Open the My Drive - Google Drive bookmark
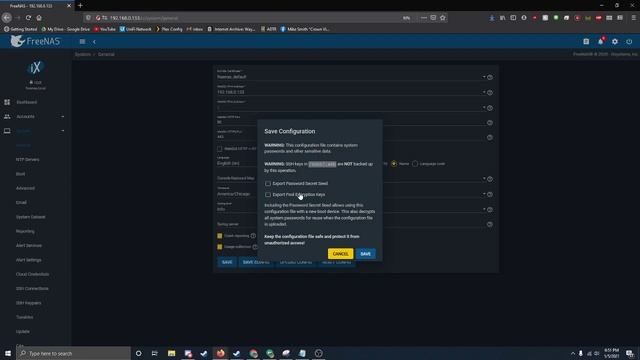Screen dimensions: 640x360 point(65,29)
